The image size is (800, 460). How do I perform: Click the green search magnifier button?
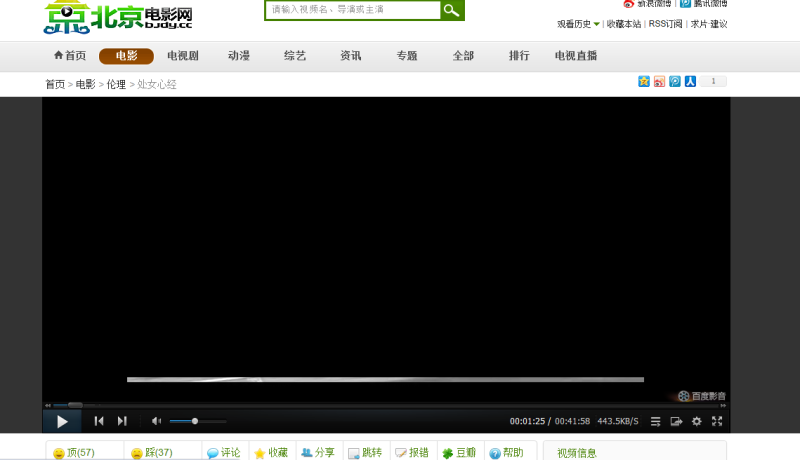point(452,10)
